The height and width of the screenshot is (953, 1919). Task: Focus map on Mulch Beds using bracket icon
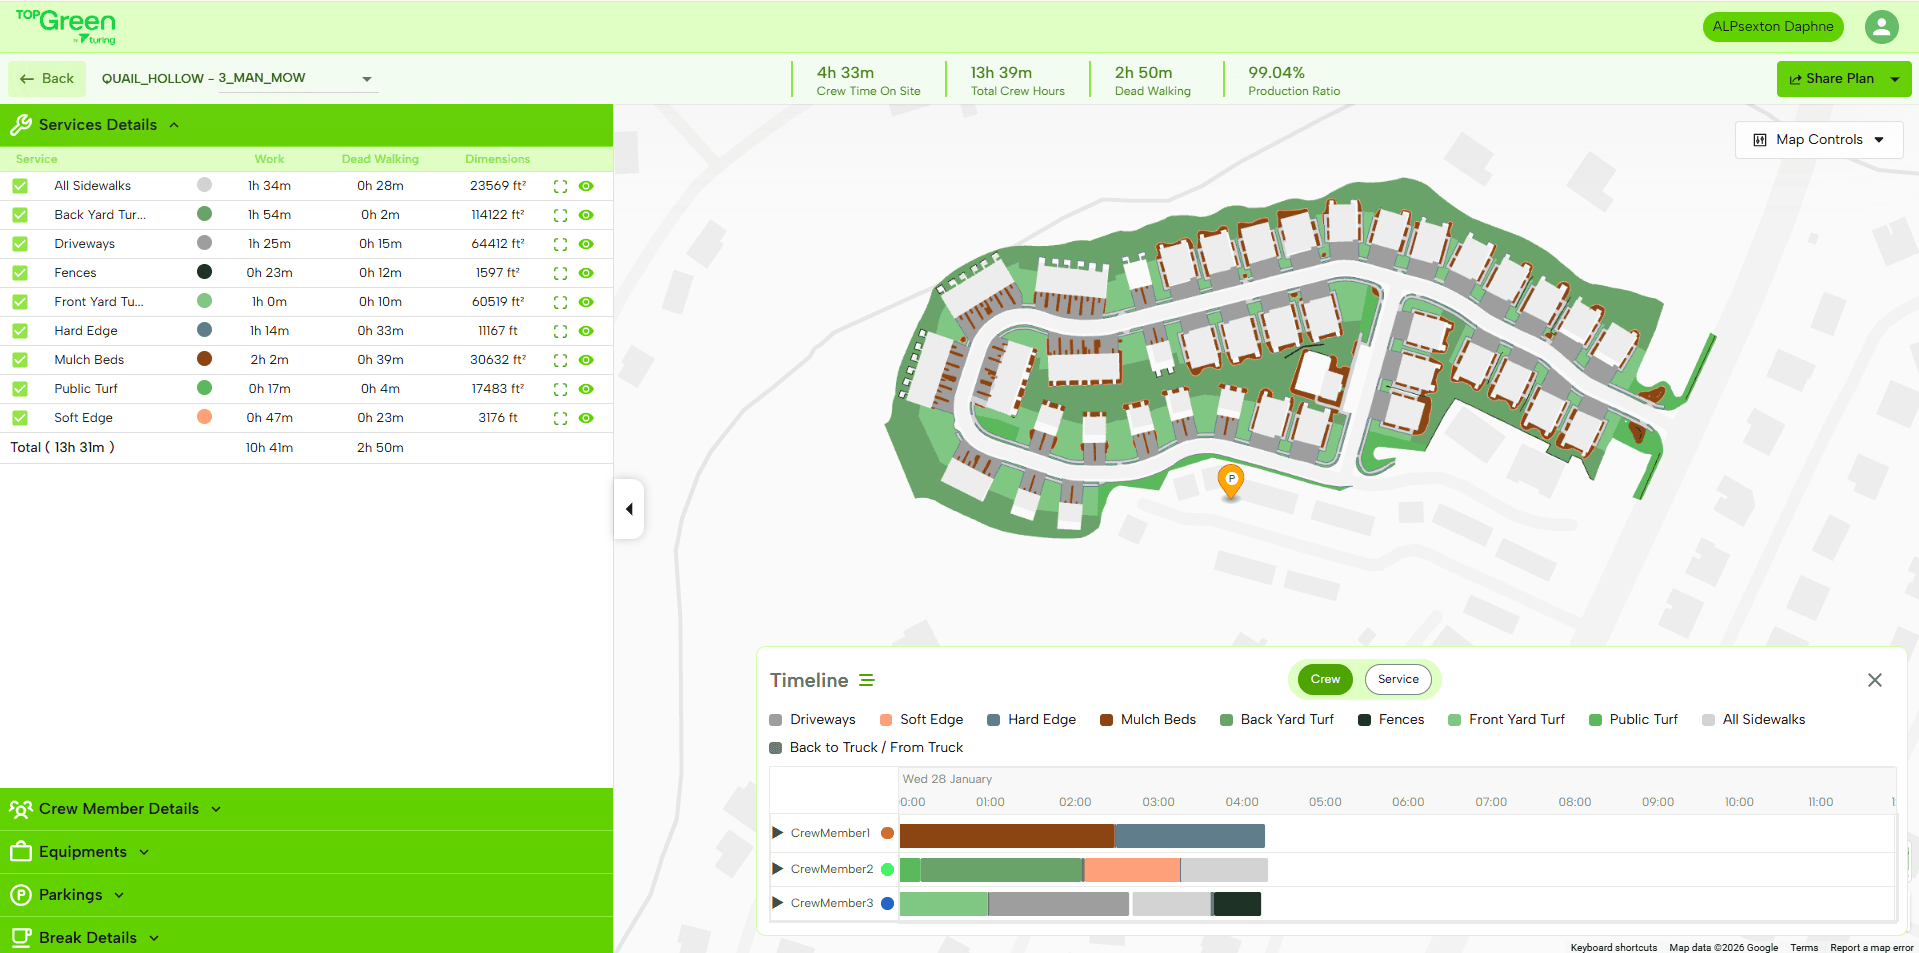click(560, 360)
